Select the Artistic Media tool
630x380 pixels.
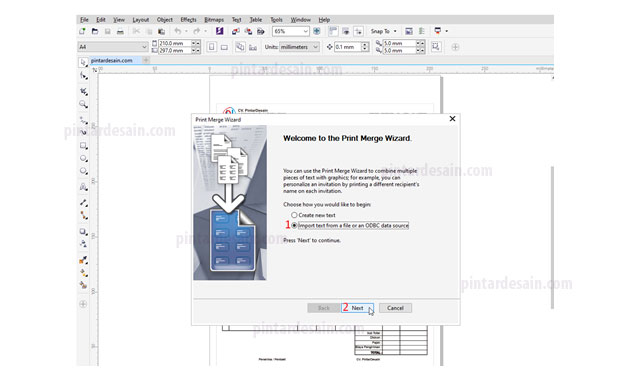pyautogui.click(x=83, y=132)
